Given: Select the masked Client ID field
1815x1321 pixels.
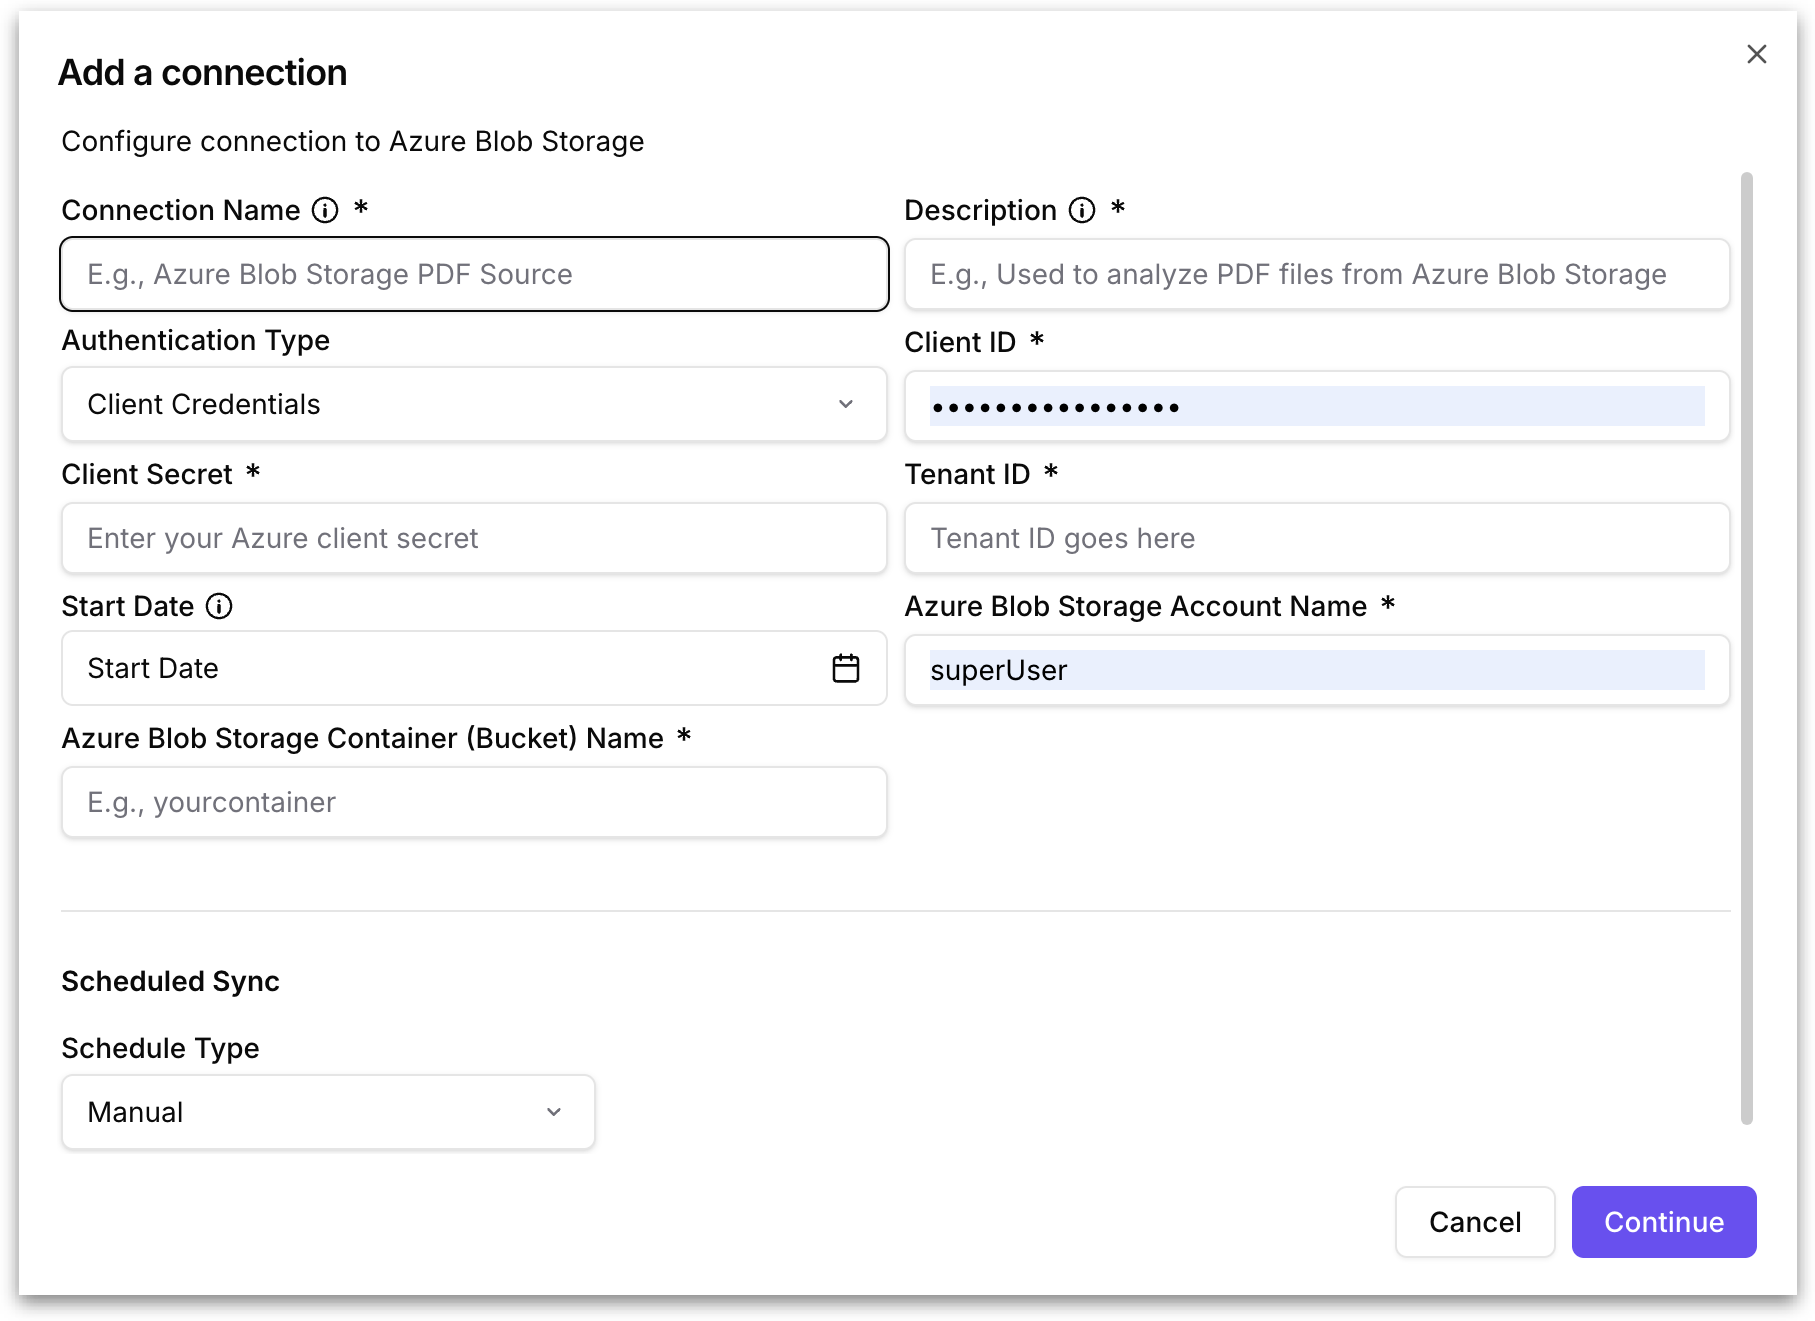Looking at the screenshot, I should 1316,406.
